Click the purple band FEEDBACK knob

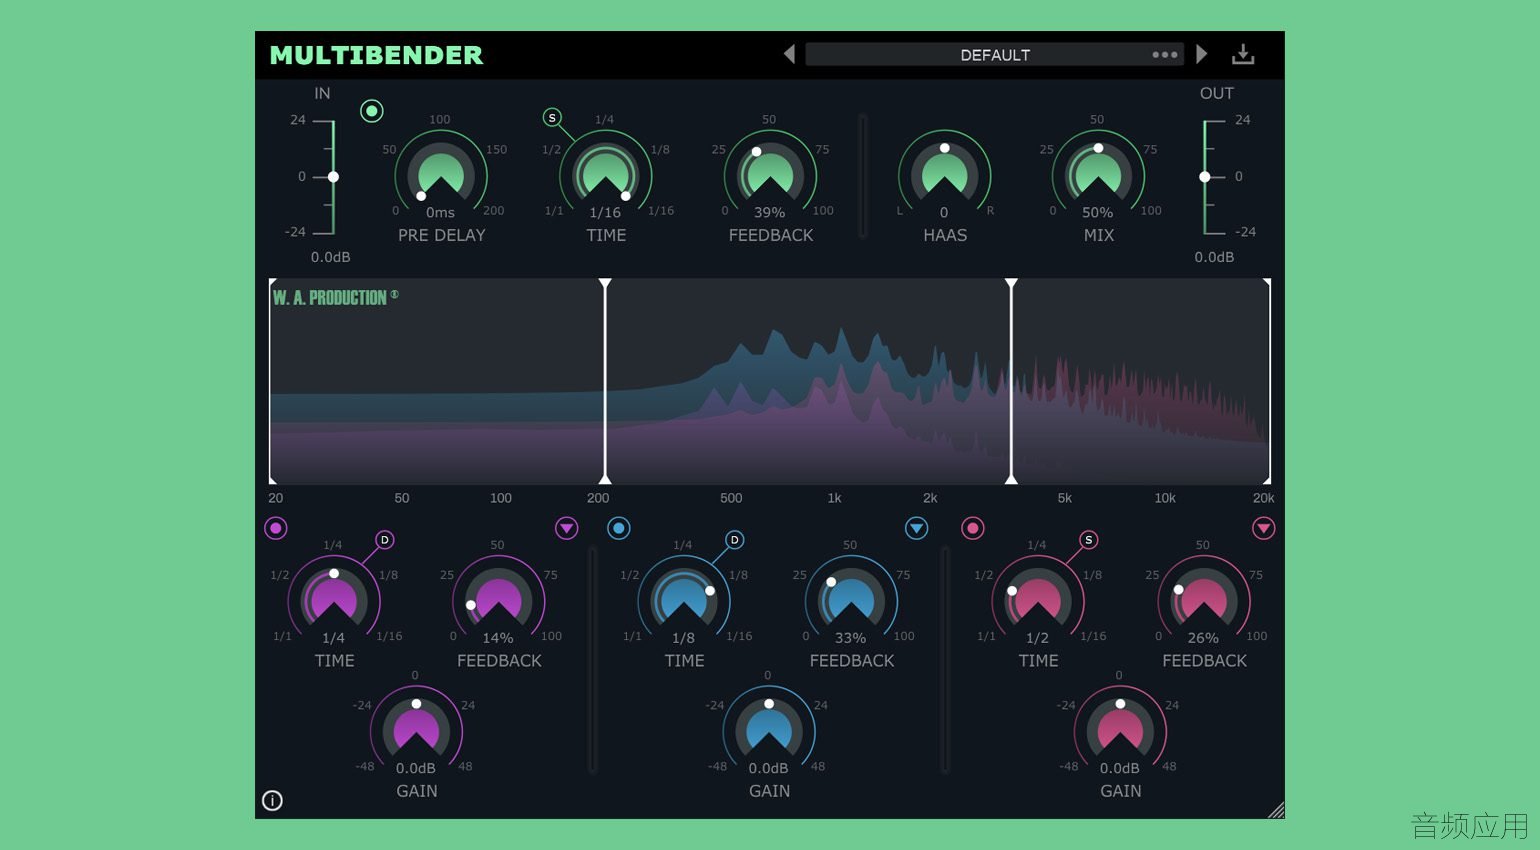498,599
